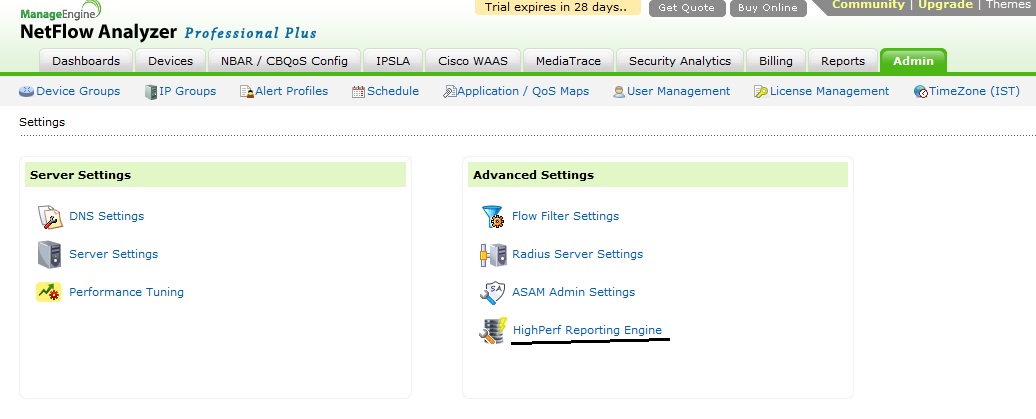Click the DNS Settings icon
This screenshot has width=1036, height=419.
coord(50,217)
